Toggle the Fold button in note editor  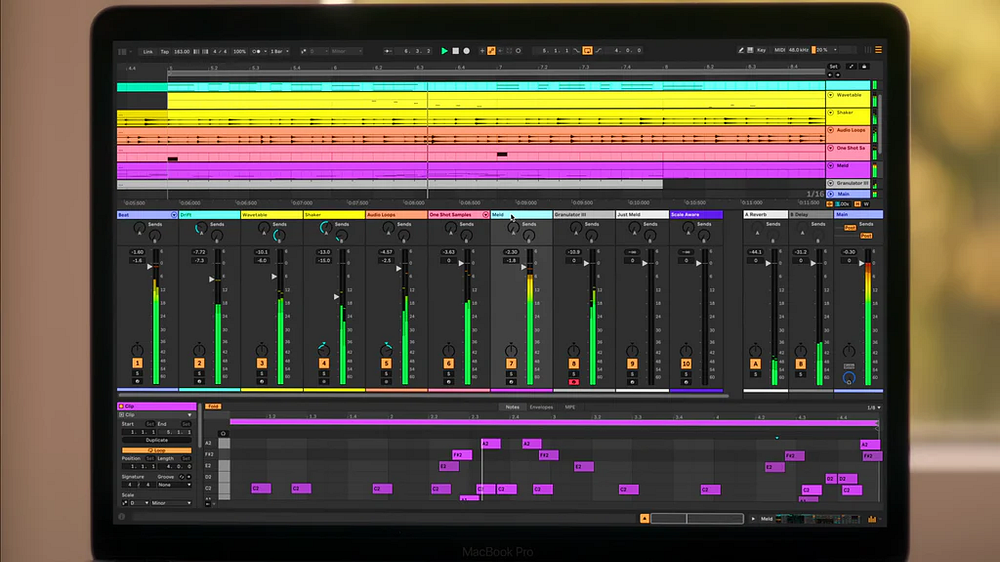pyautogui.click(x=213, y=406)
